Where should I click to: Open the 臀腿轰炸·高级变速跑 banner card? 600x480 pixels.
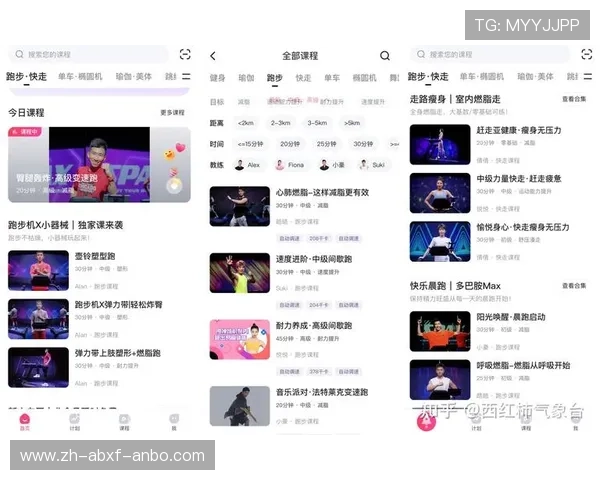(x=99, y=165)
